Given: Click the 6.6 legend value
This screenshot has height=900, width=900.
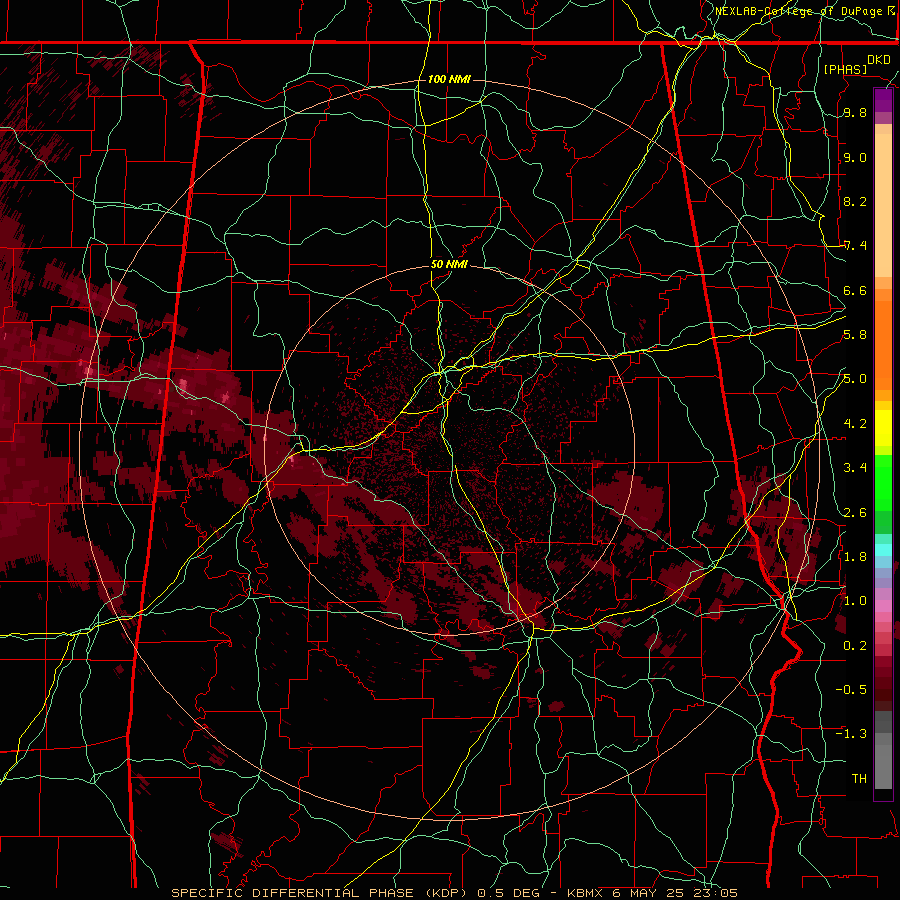Looking at the screenshot, I should pyautogui.click(x=855, y=290).
